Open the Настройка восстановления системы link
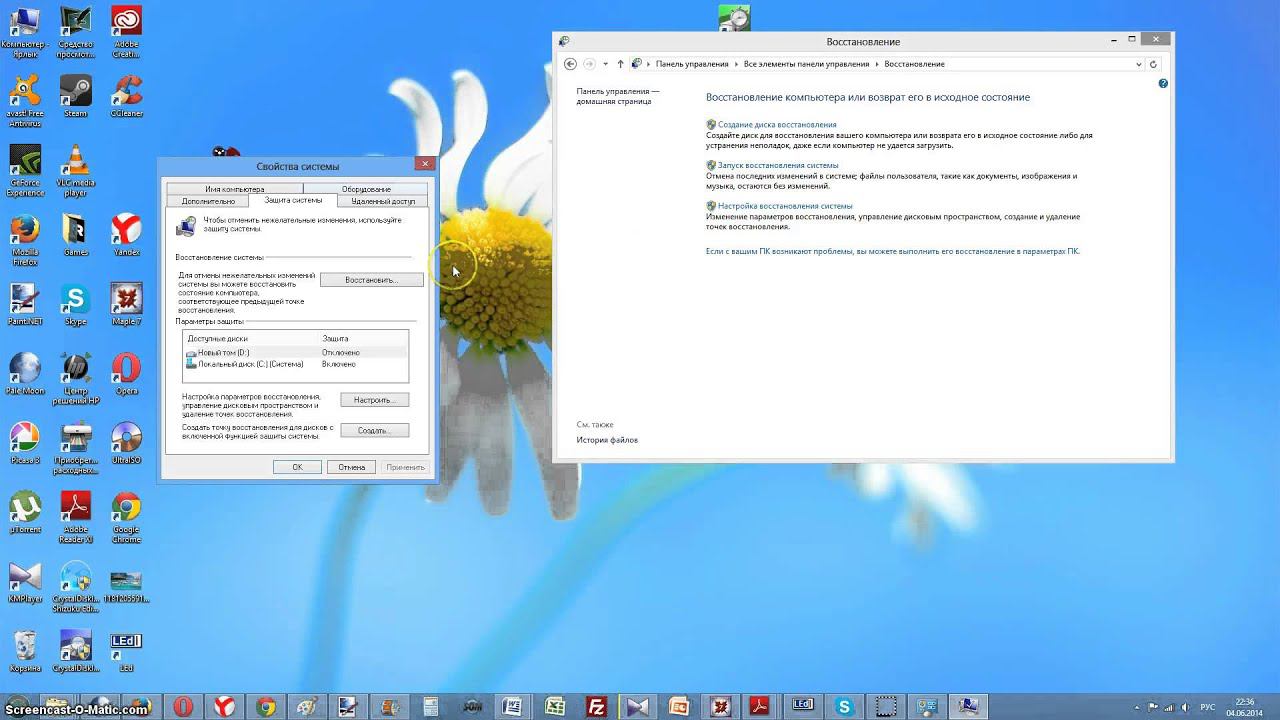This screenshot has width=1280, height=720. pyautogui.click(x=785, y=206)
